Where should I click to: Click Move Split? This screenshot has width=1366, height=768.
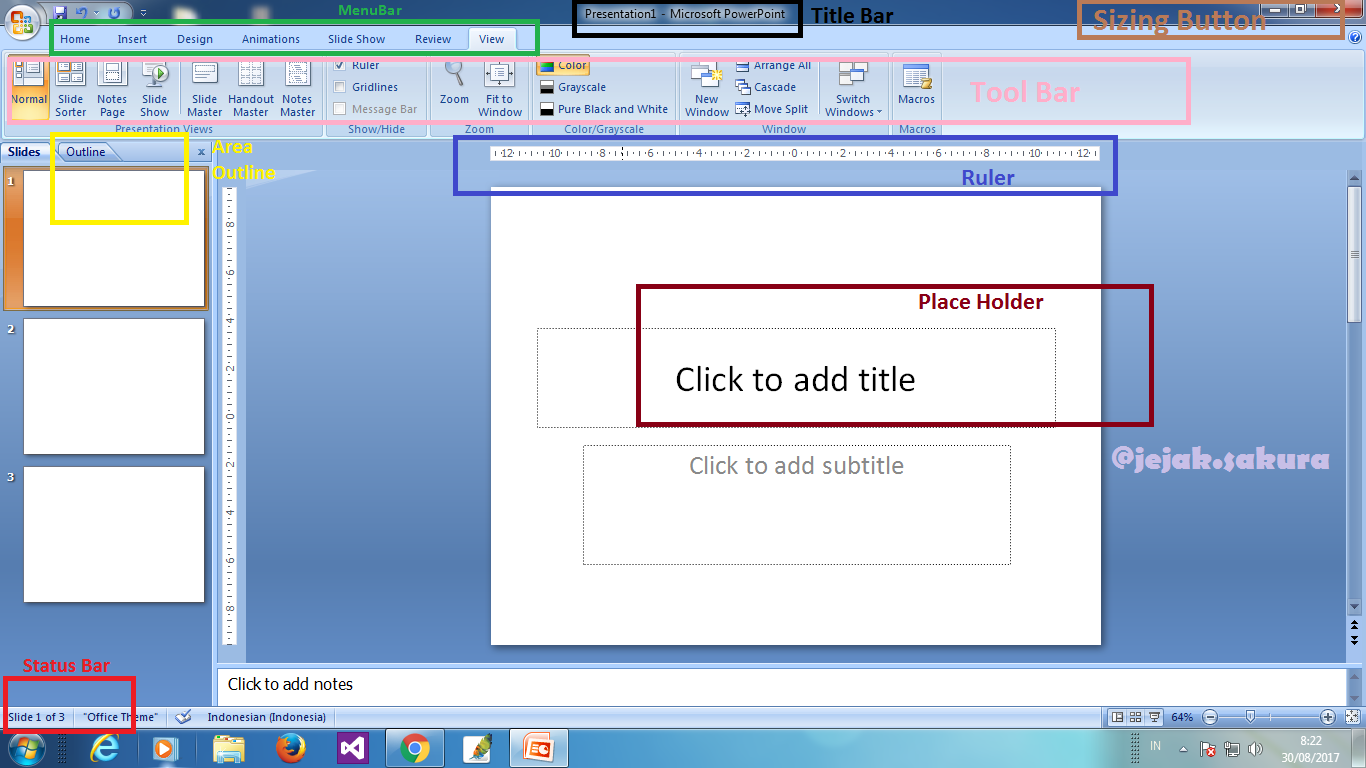772,109
